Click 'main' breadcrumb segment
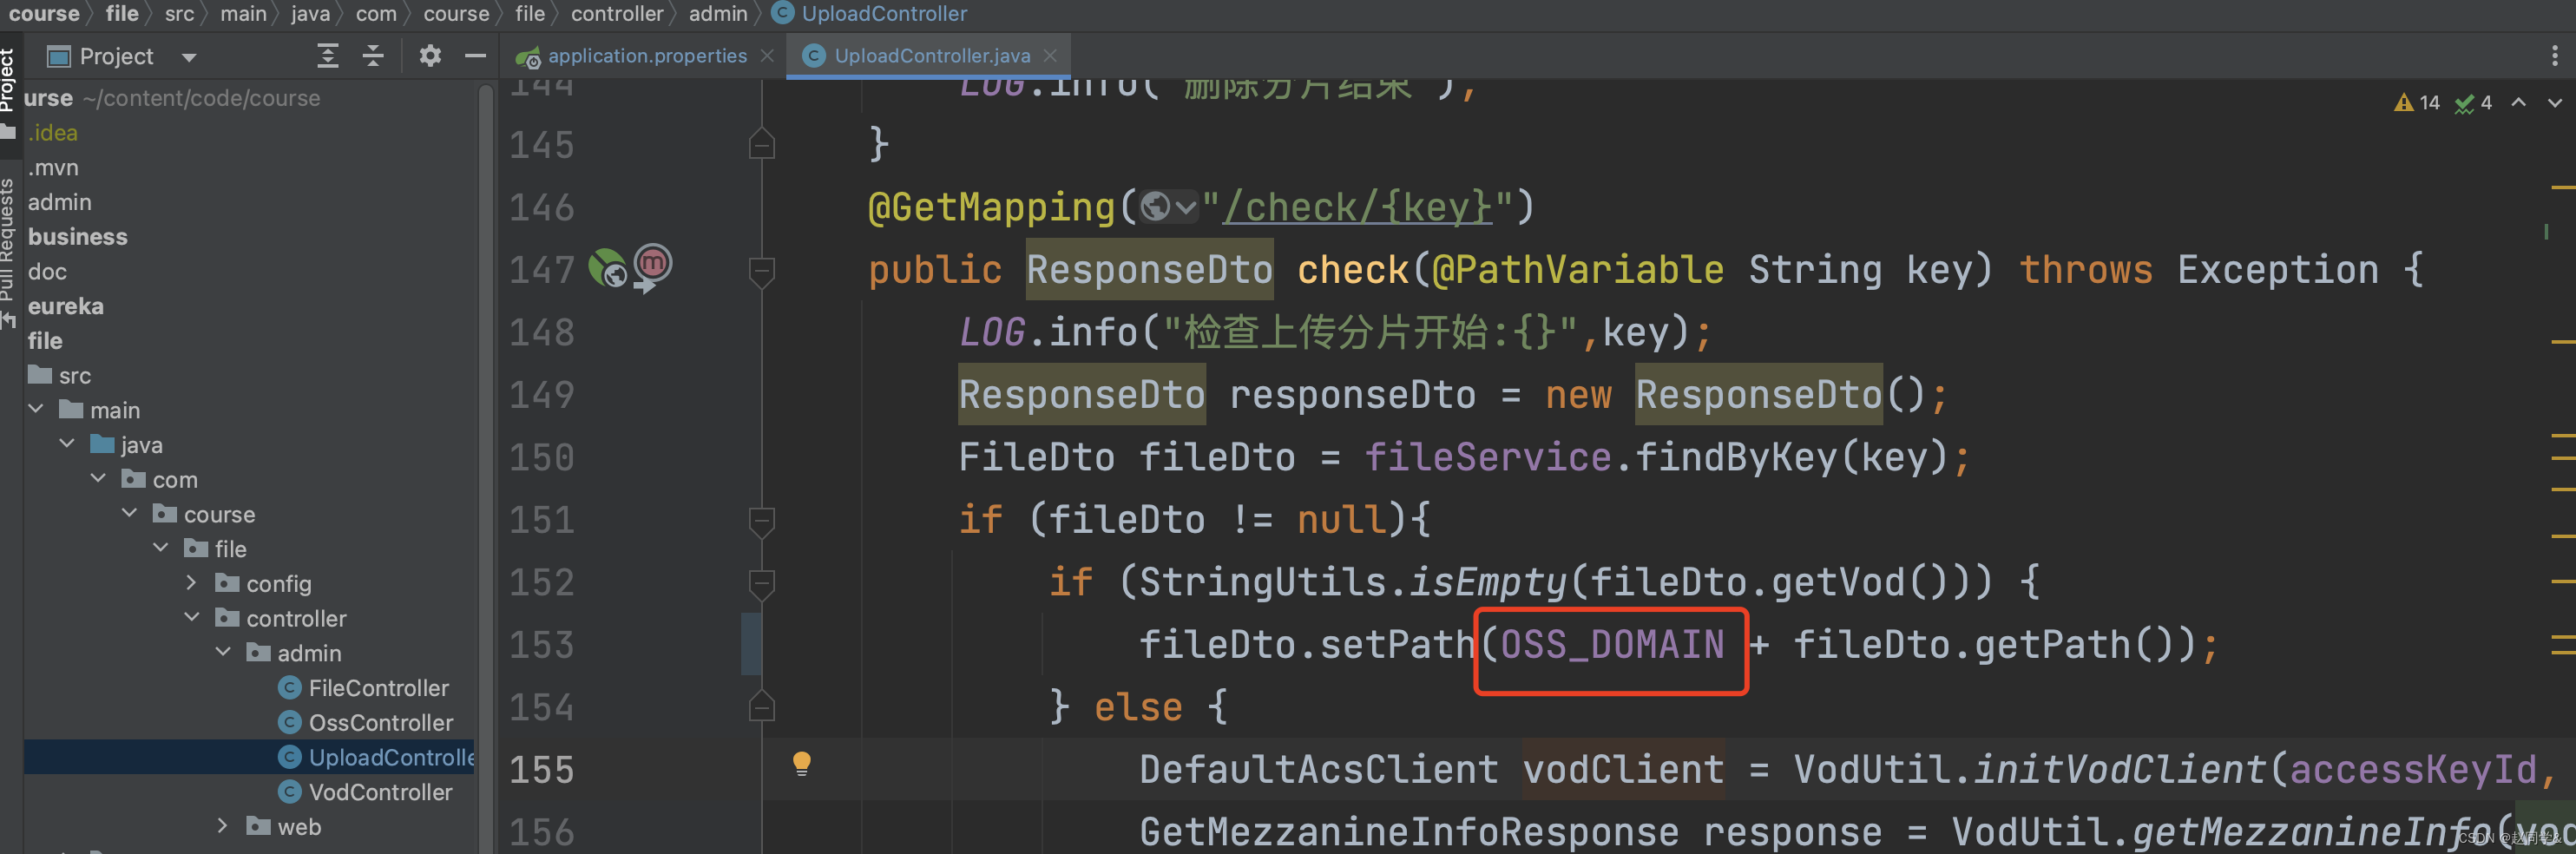Viewport: 2576px width, 854px height. click(243, 14)
